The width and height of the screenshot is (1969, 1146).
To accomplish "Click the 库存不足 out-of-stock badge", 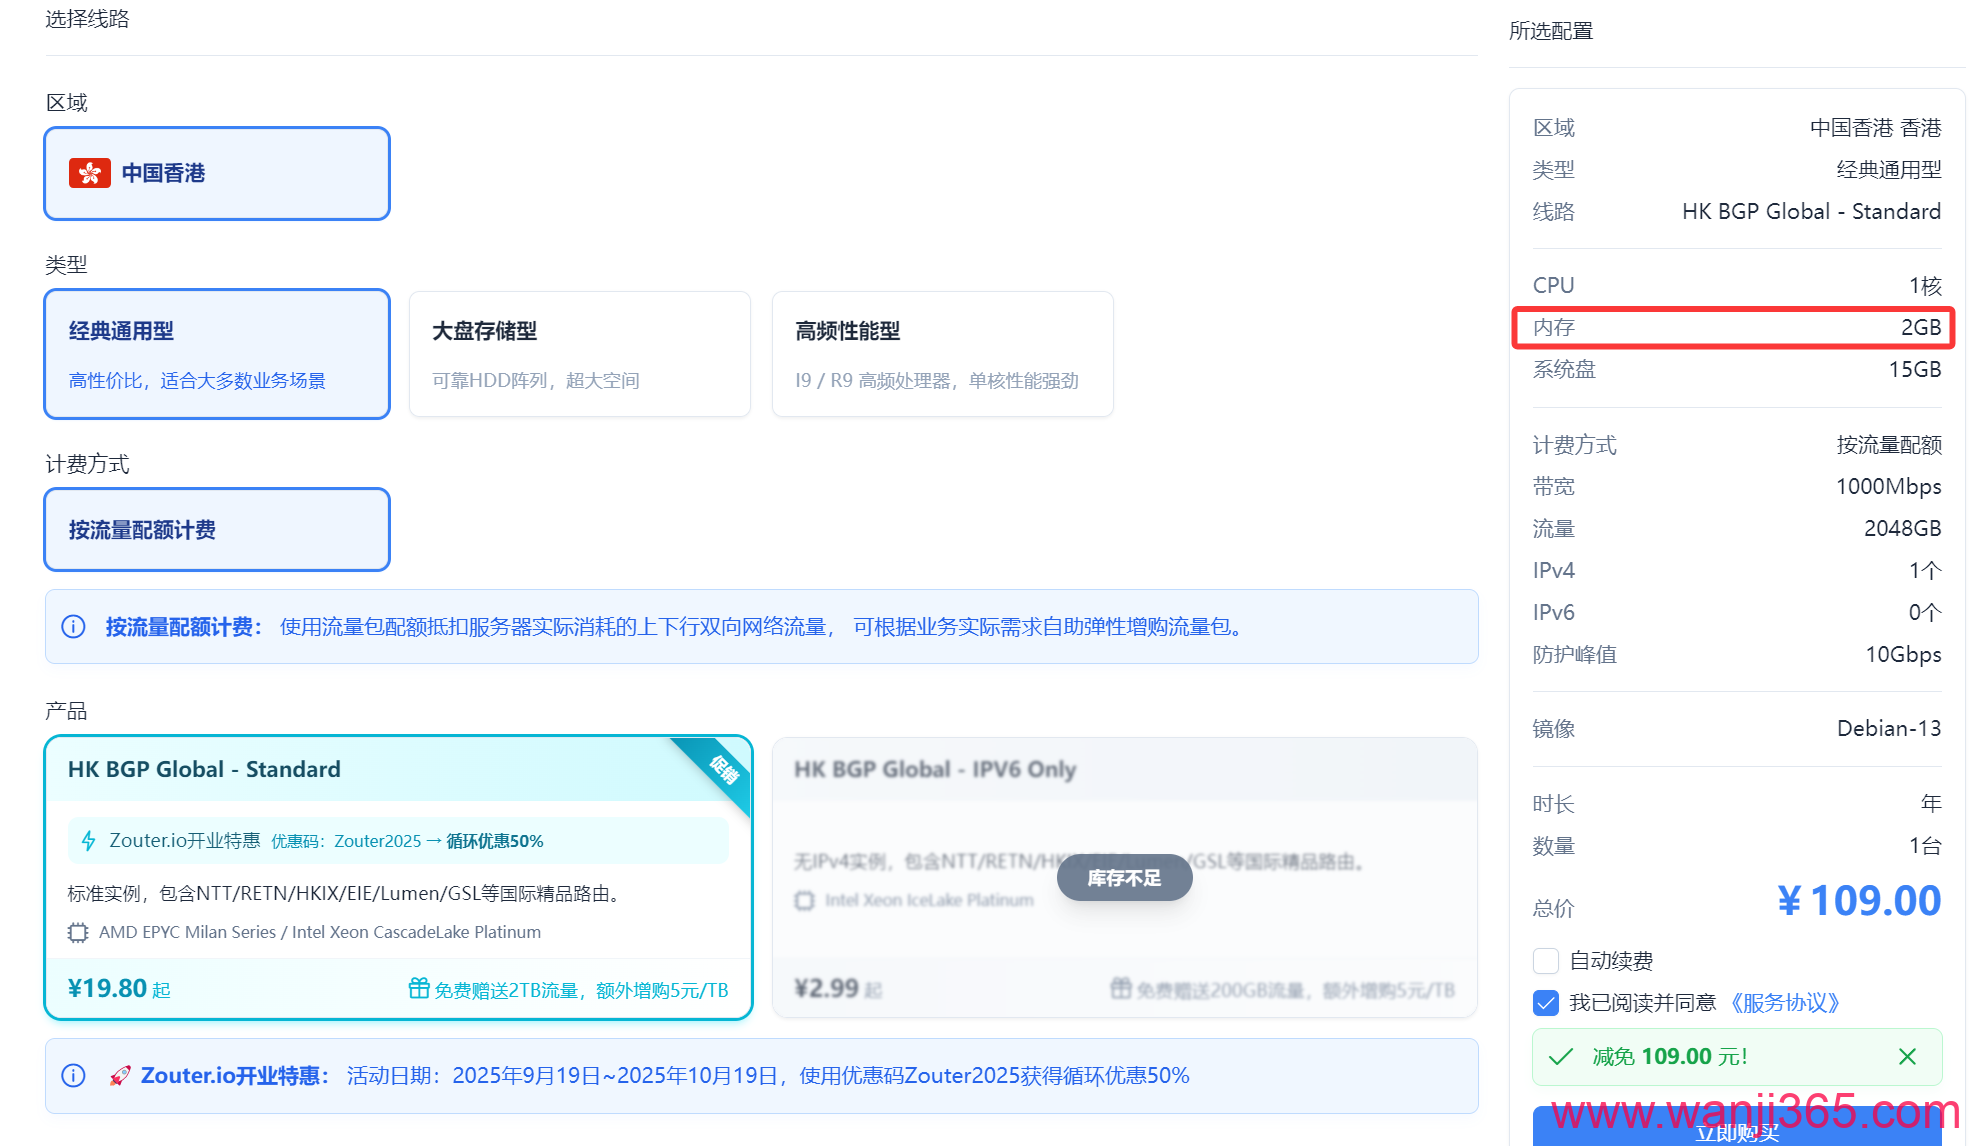I will [x=1124, y=878].
